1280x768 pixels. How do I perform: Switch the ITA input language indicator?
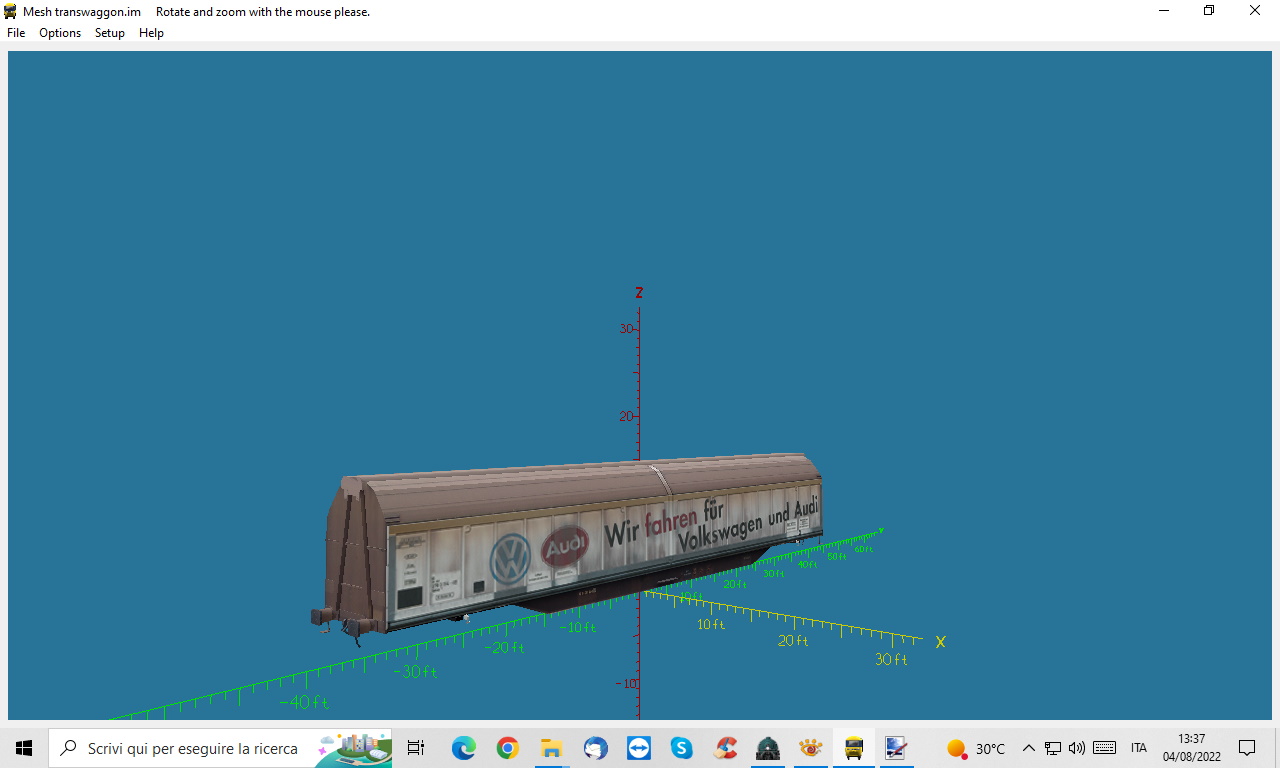[x=1139, y=748]
